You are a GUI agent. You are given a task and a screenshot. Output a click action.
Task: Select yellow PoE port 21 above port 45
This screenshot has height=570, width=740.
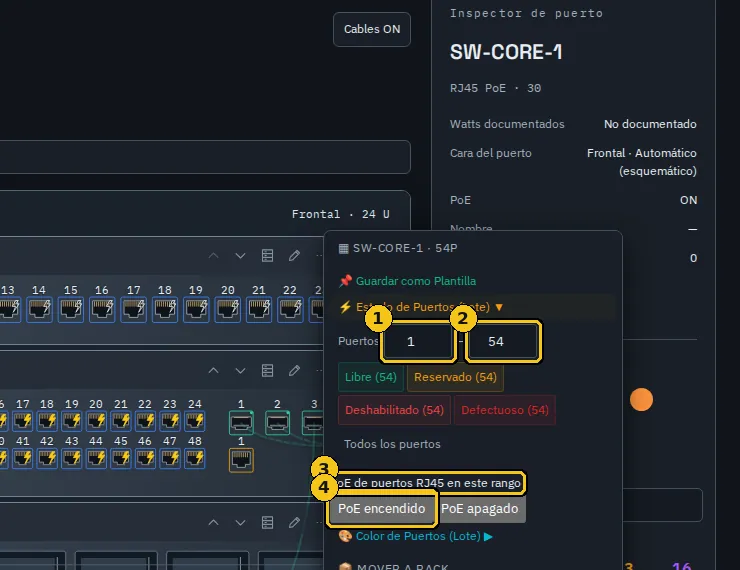click(121, 421)
